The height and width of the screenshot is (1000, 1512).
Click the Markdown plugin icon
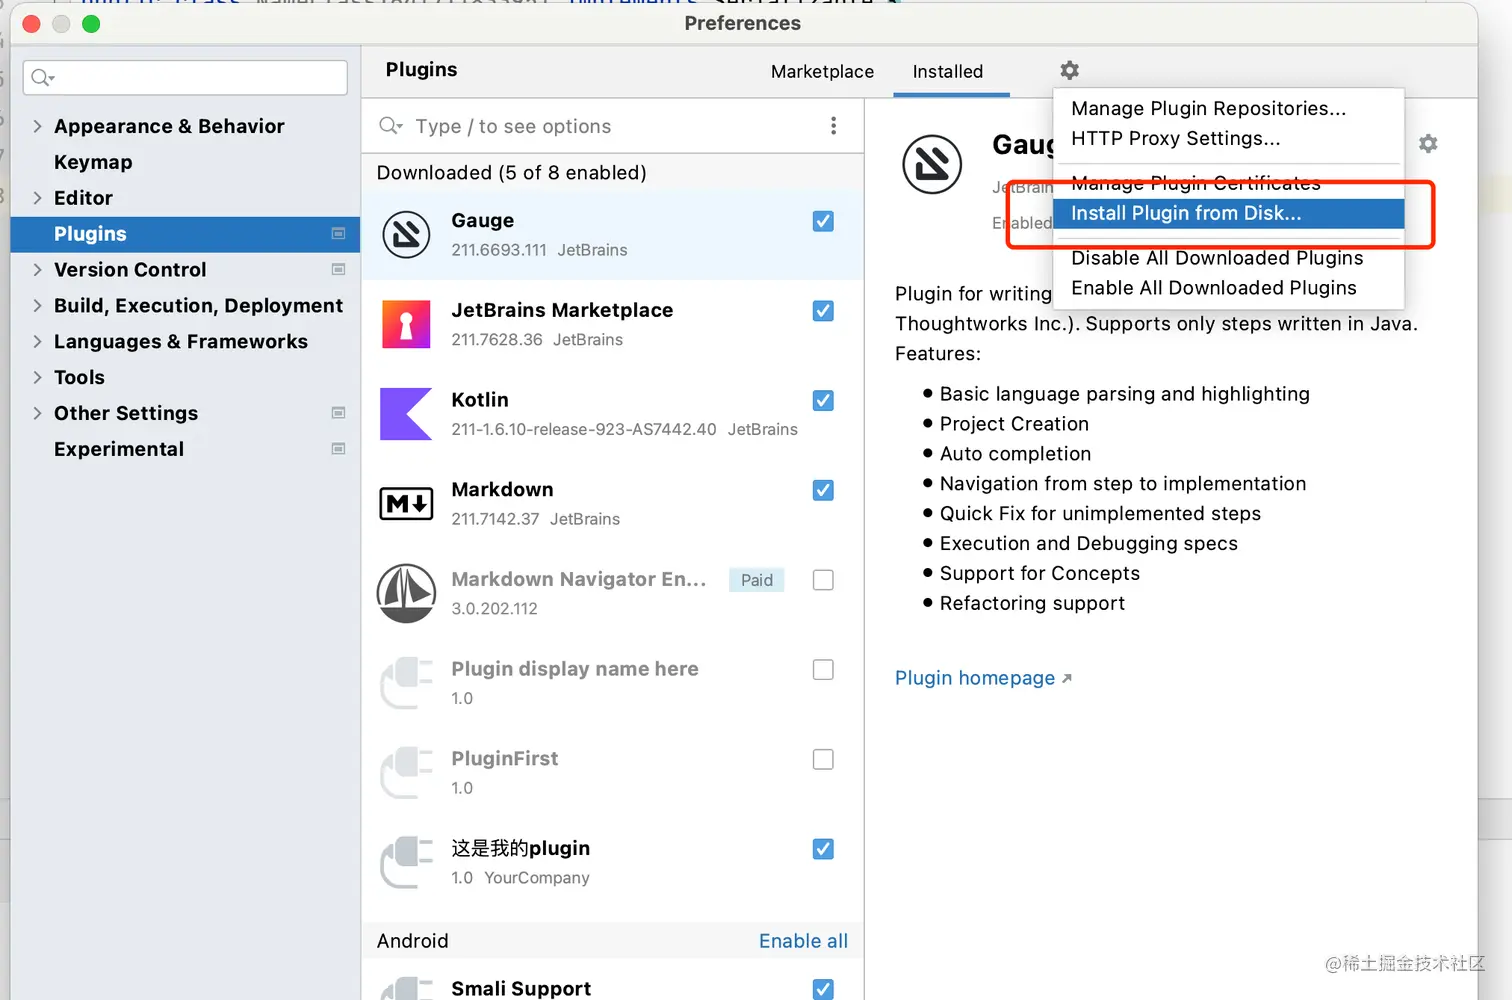[x=406, y=504]
